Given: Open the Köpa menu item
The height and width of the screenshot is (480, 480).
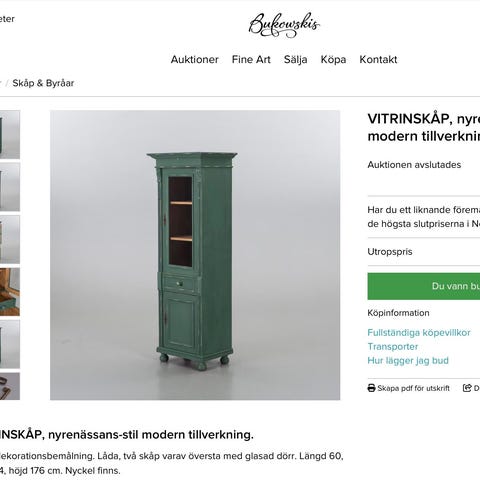Looking at the screenshot, I should [333, 60].
